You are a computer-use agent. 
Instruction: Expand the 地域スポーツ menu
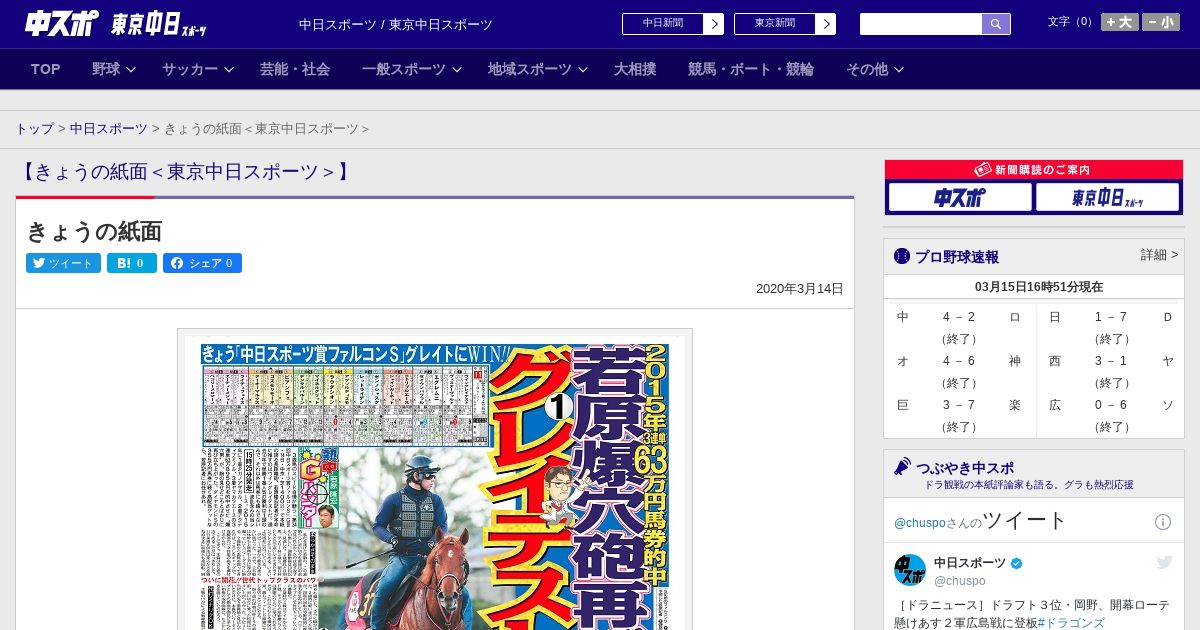pos(538,69)
